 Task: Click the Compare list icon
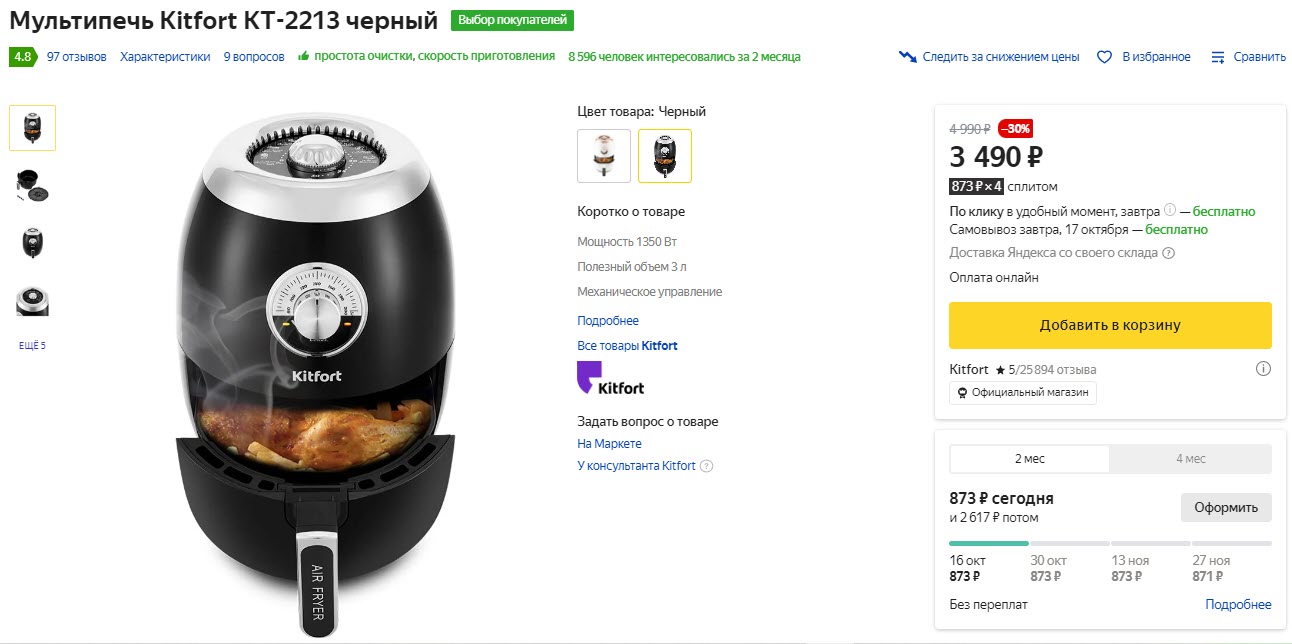click(x=1217, y=57)
